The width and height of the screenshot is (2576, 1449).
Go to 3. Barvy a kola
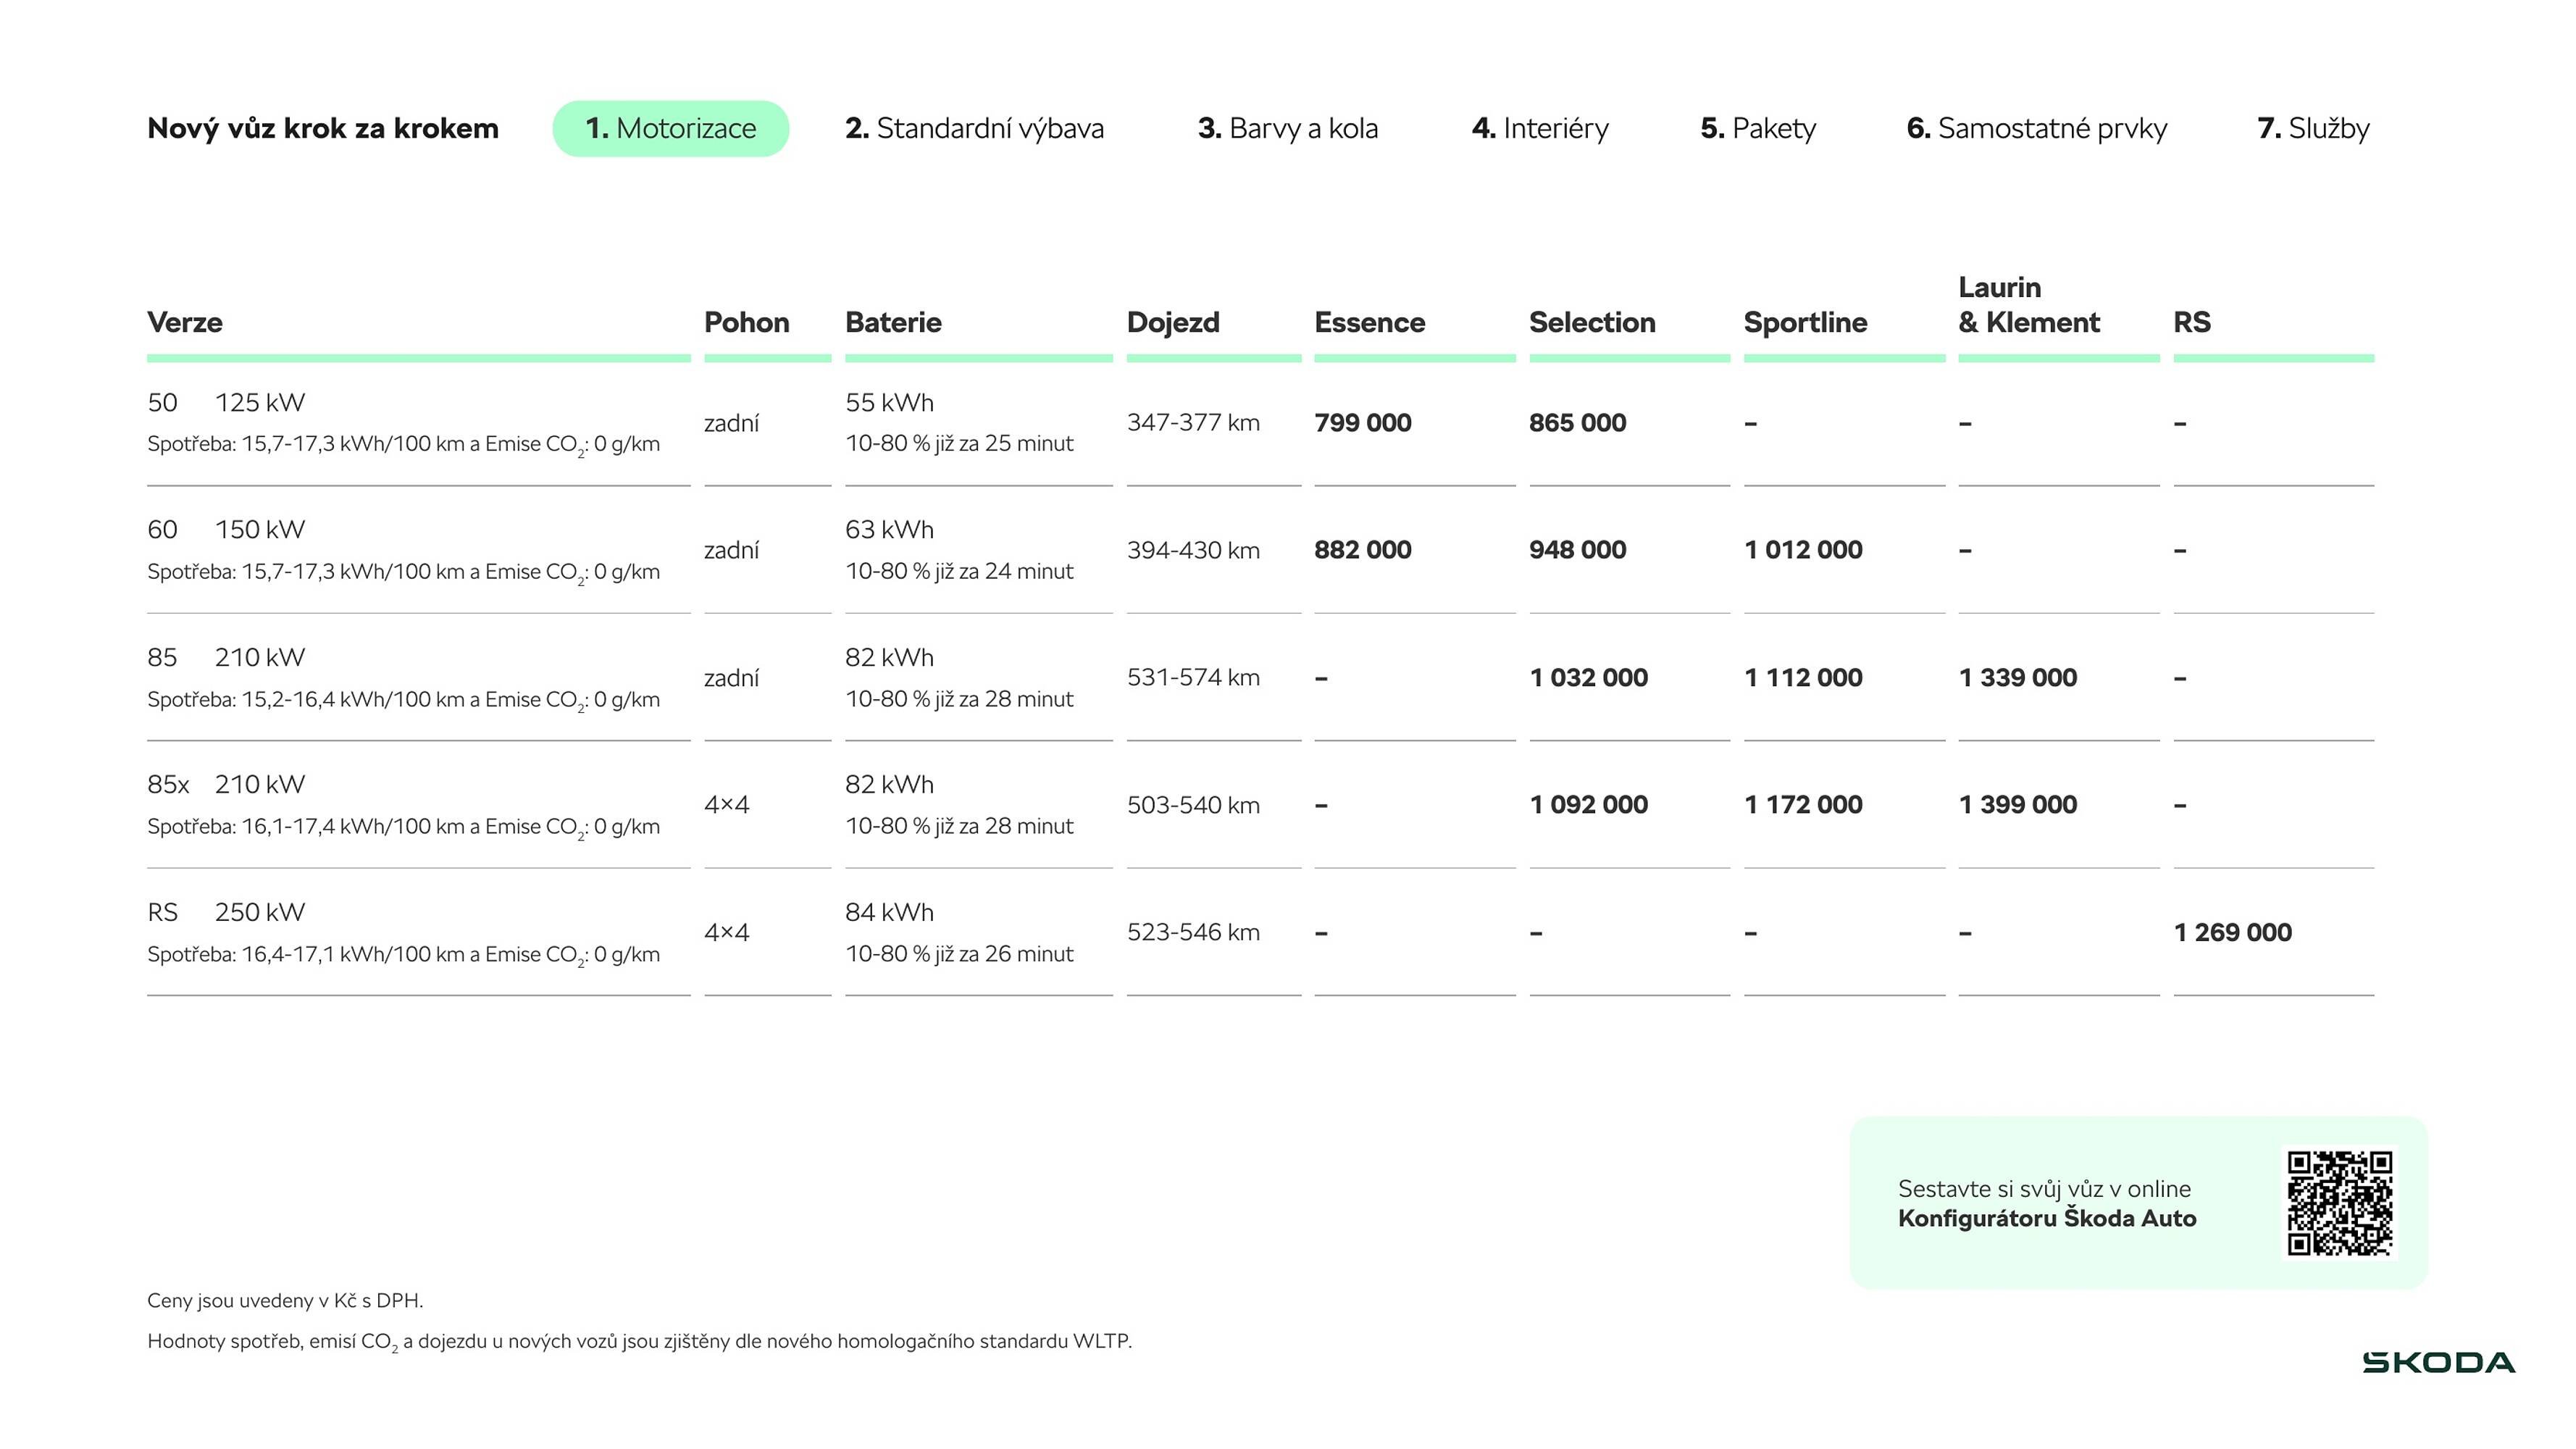(1287, 128)
